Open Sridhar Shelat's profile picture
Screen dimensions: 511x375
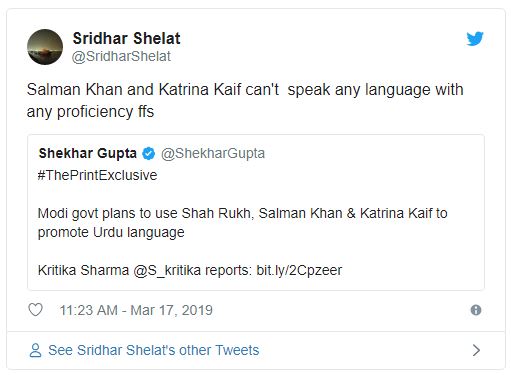45,47
